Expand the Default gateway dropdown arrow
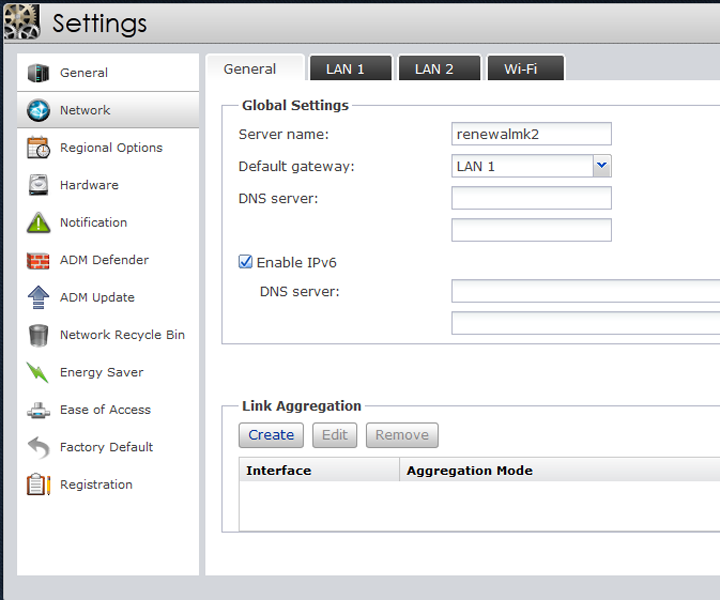This screenshot has height=600, width=720. [x=601, y=166]
